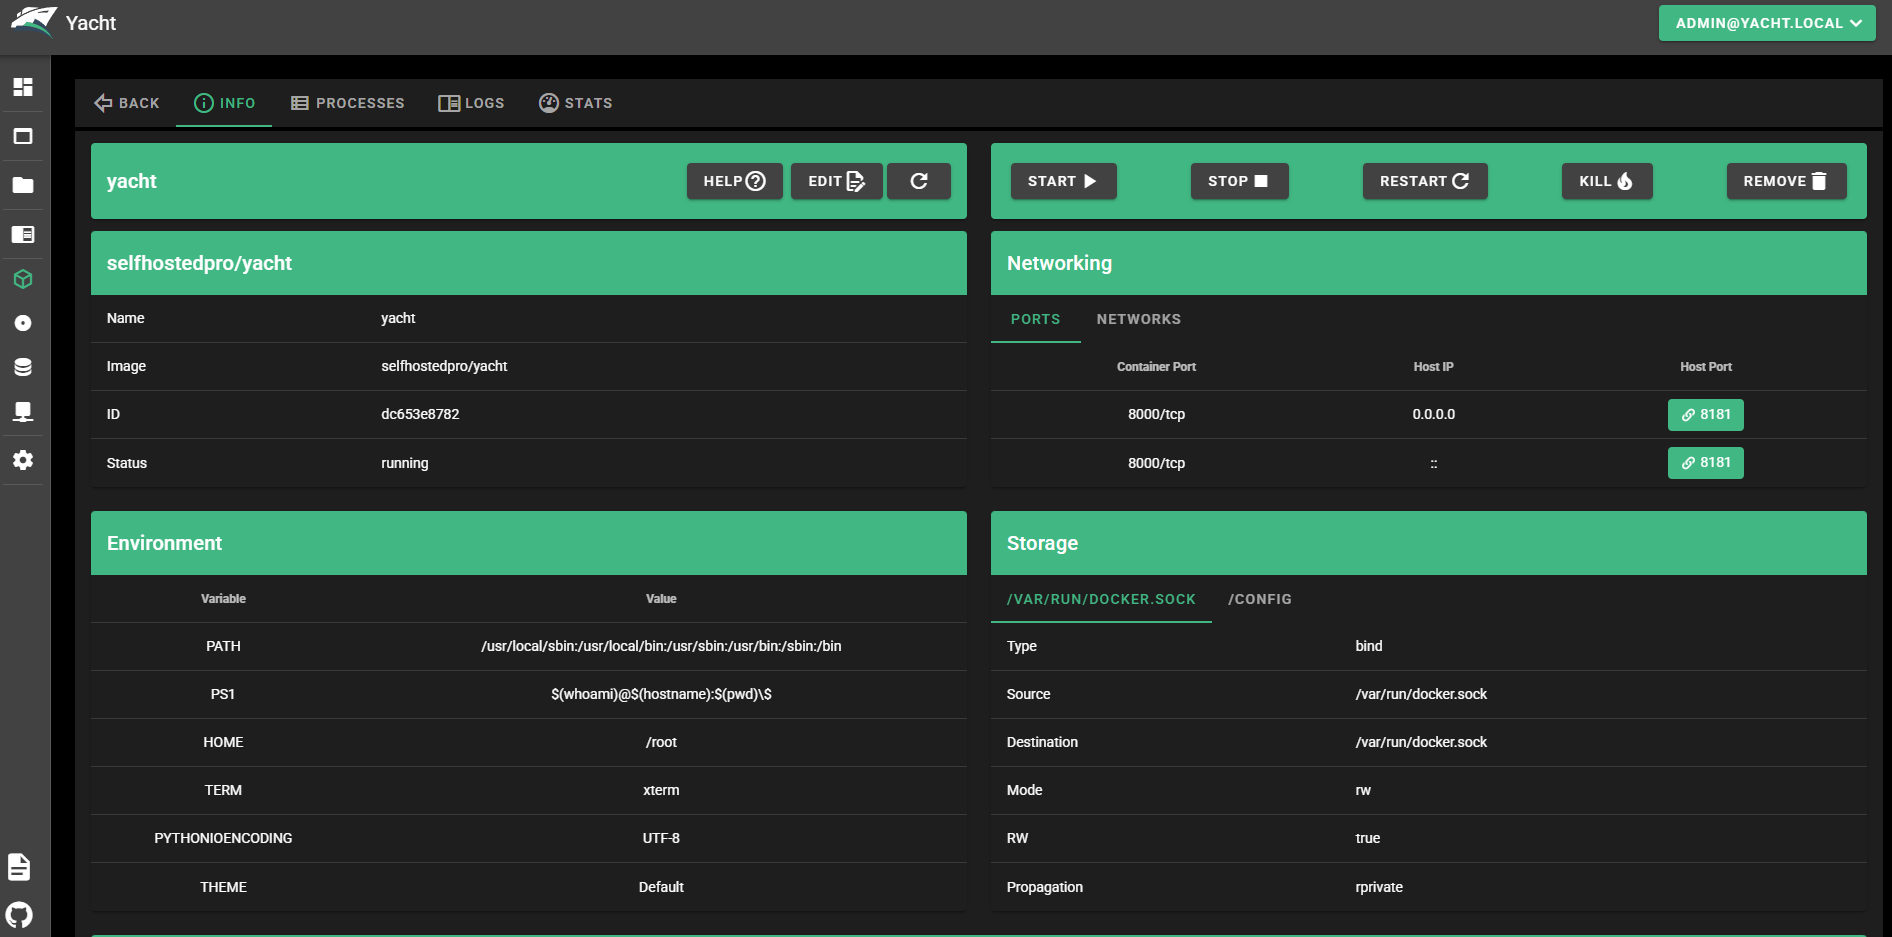This screenshot has width=1892, height=937.
Task: Click the Name row value yacht
Action: coord(398,318)
